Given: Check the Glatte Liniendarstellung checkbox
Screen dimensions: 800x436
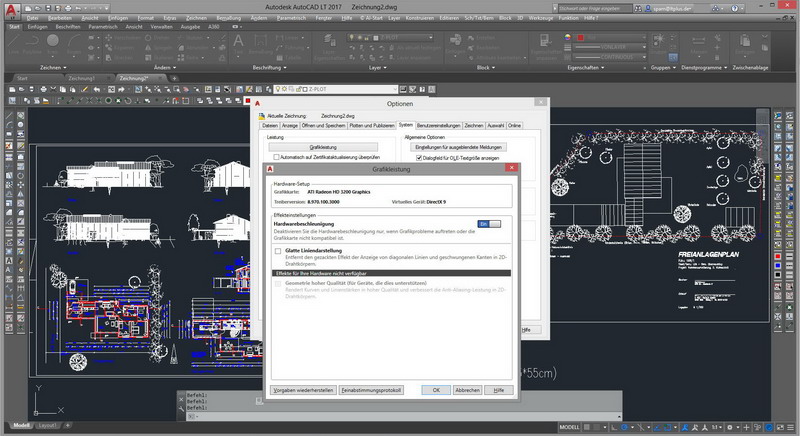Looking at the screenshot, I should (x=278, y=251).
